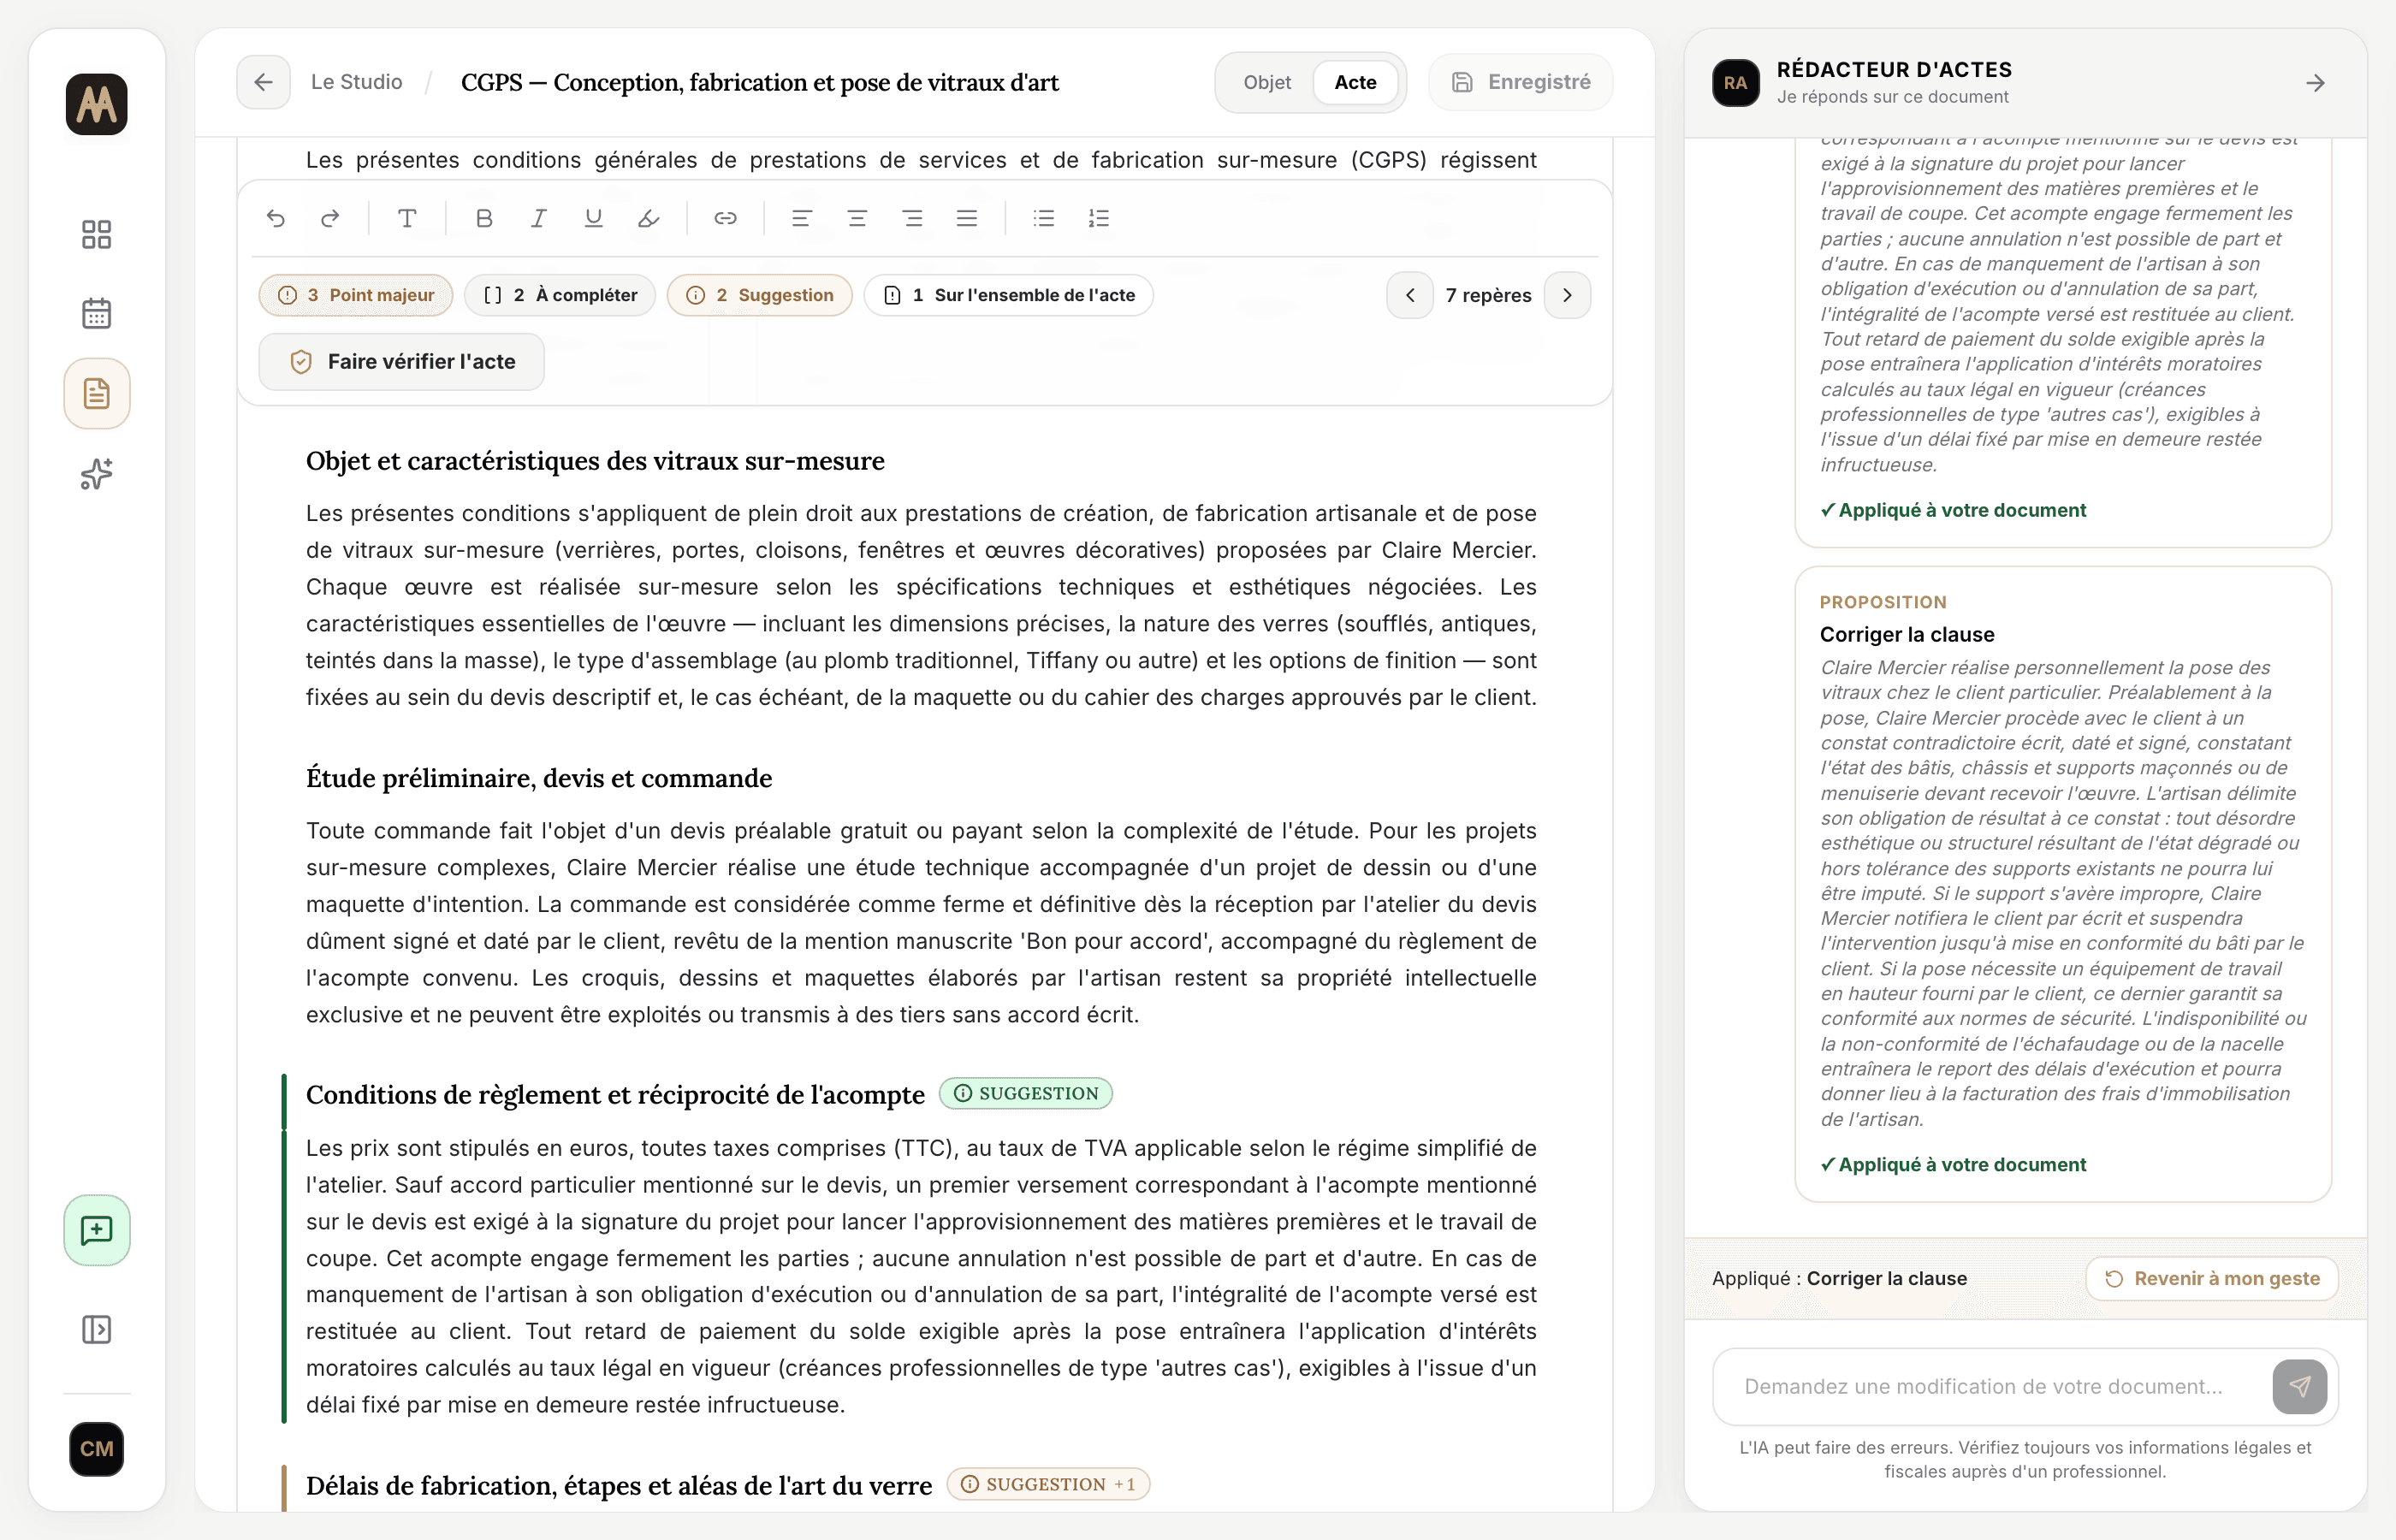The width and height of the screenshot is (2396, 1540).
Task: Insert a link with the link icon
Action: click(725, 218)
